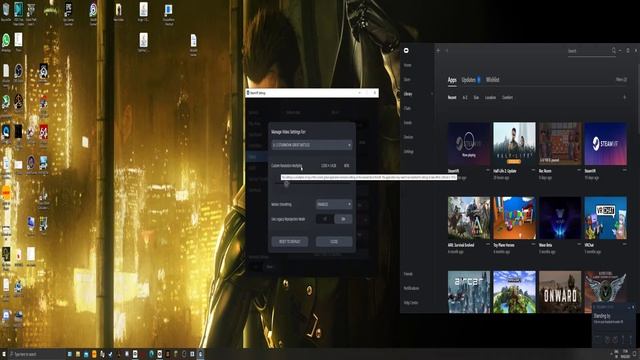Open the Half-Life 2: Update thumbnail
Viewport: 640px width, 360px height.
tap(514, 144)
